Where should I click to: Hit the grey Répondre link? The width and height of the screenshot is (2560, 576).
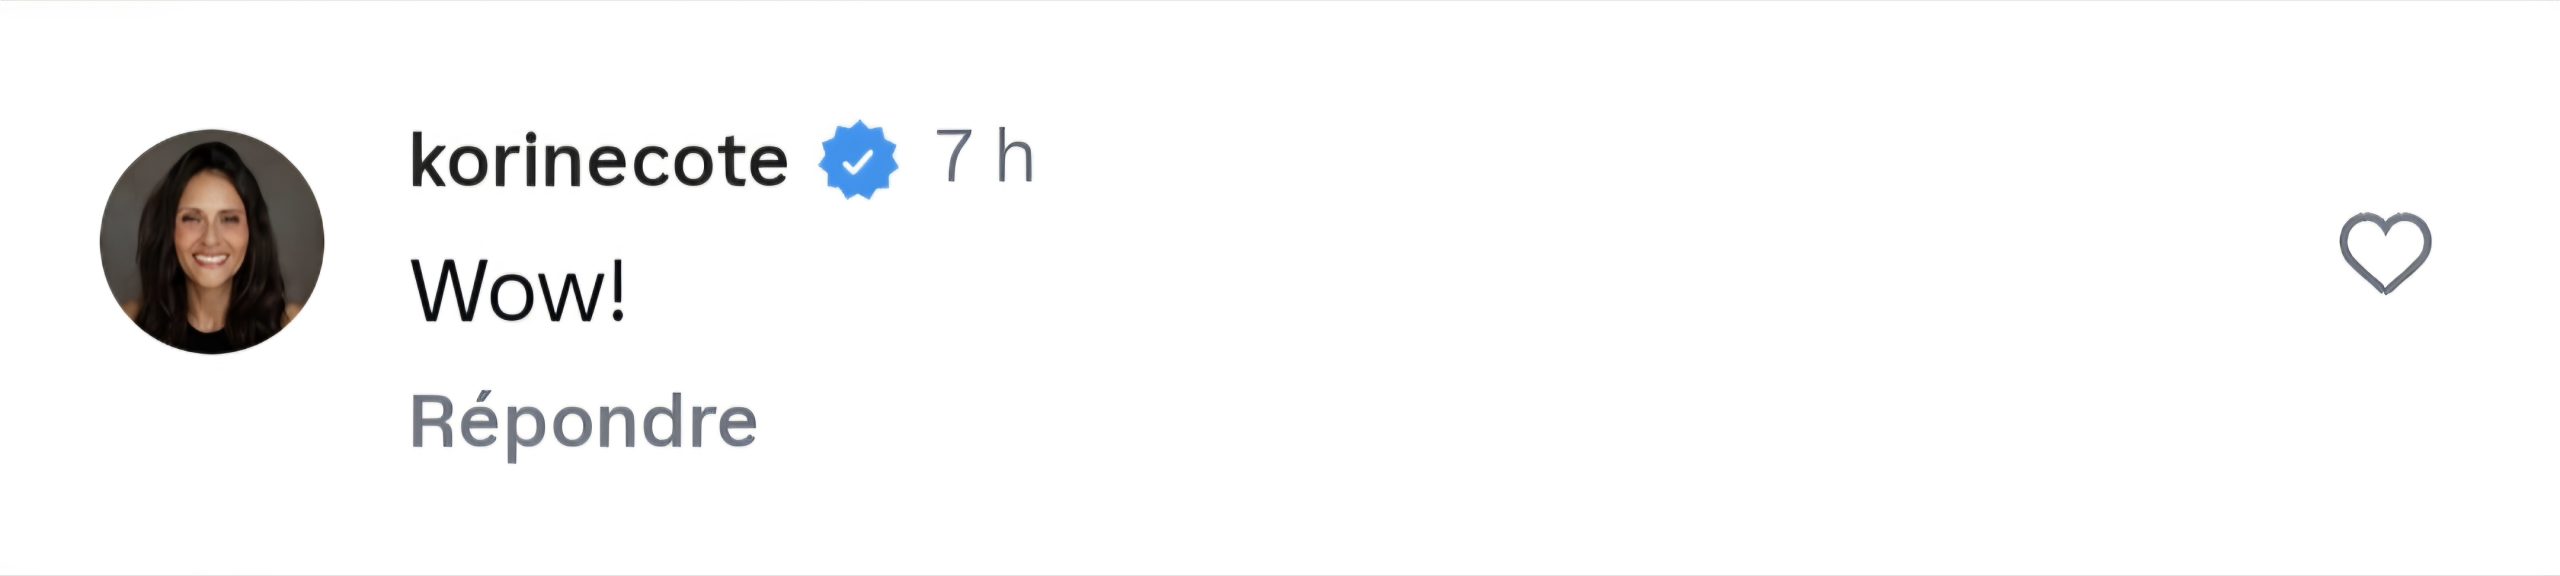point(583,422)
